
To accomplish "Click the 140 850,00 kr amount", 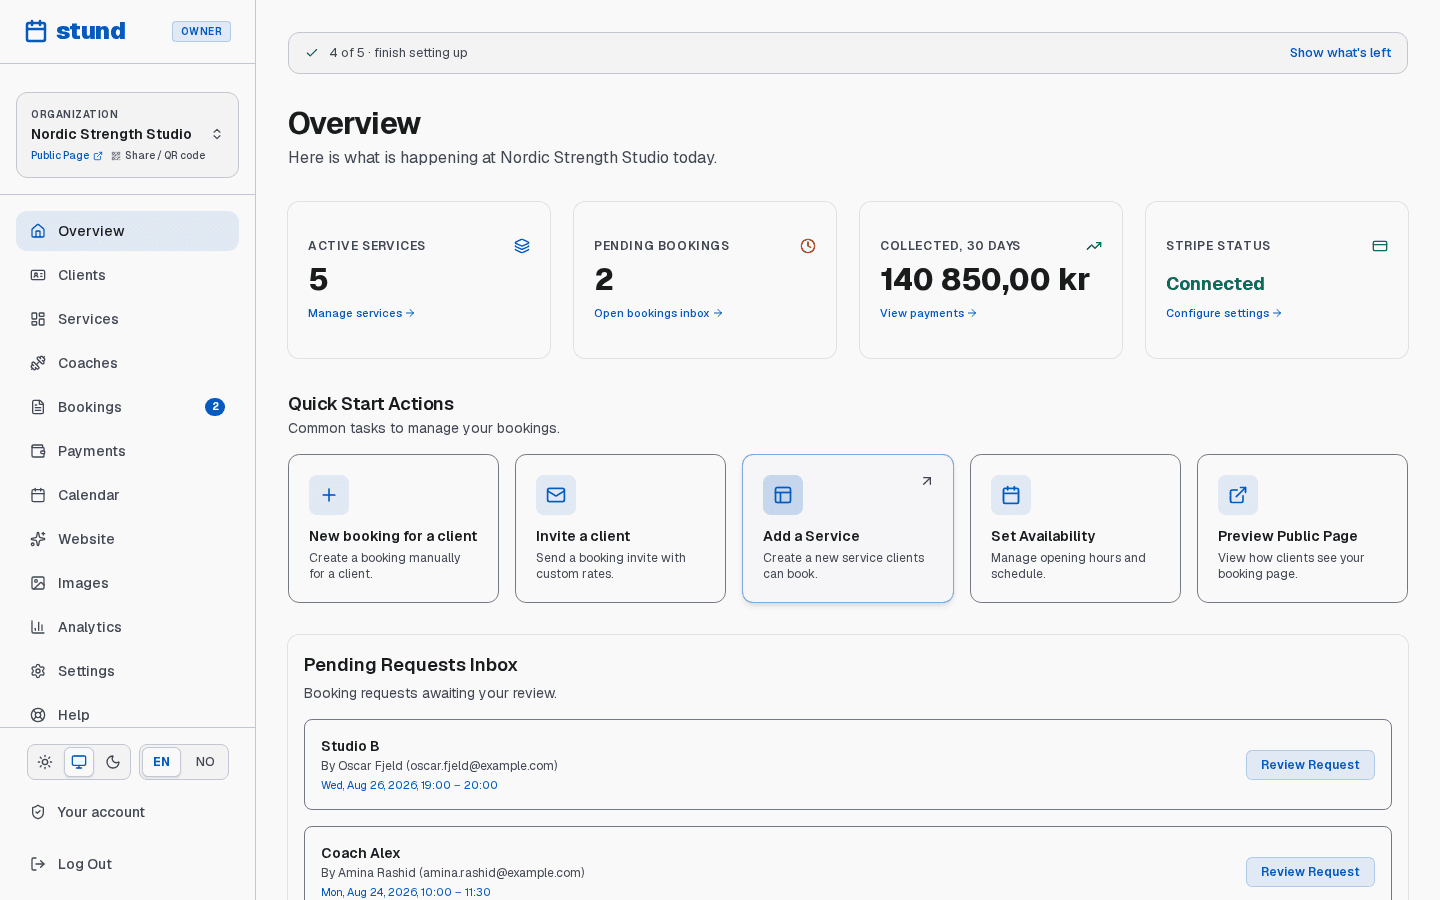I will click(985, 279).
